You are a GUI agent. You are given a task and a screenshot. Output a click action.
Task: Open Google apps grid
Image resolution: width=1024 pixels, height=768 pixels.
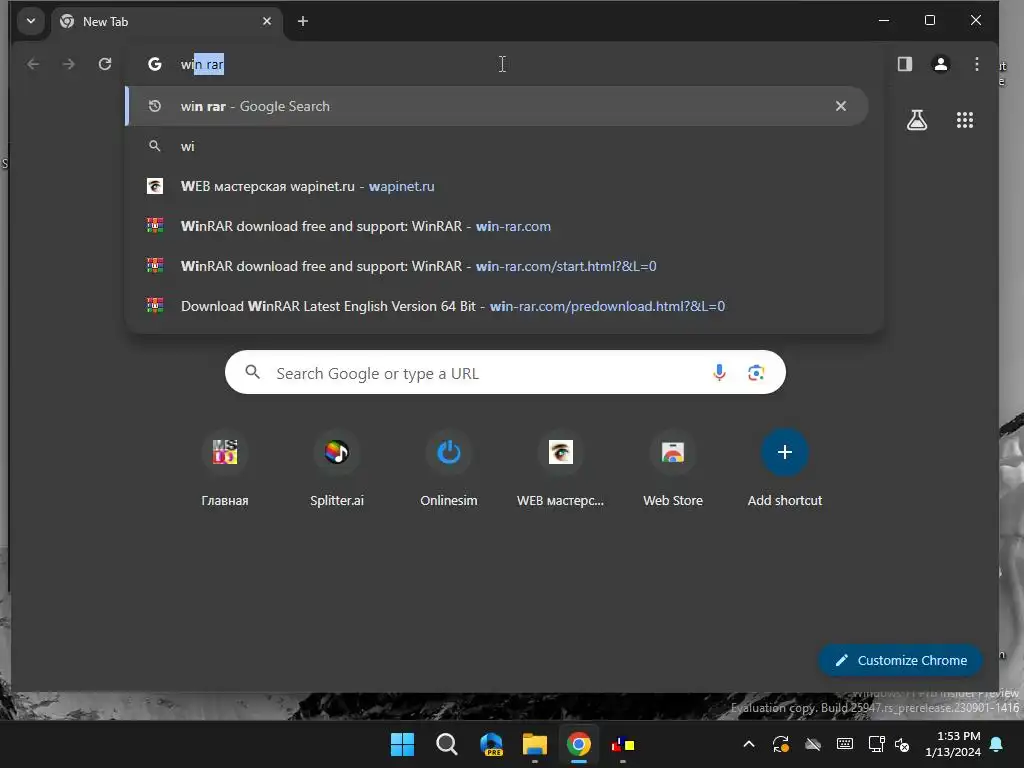tap(965, 120)
